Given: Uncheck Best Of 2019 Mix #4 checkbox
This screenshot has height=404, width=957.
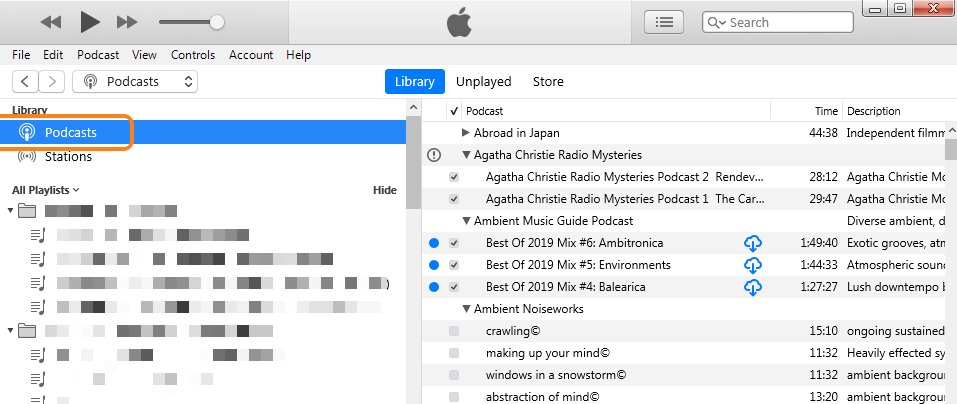Looking at the screenshot, I should point(453,287).
